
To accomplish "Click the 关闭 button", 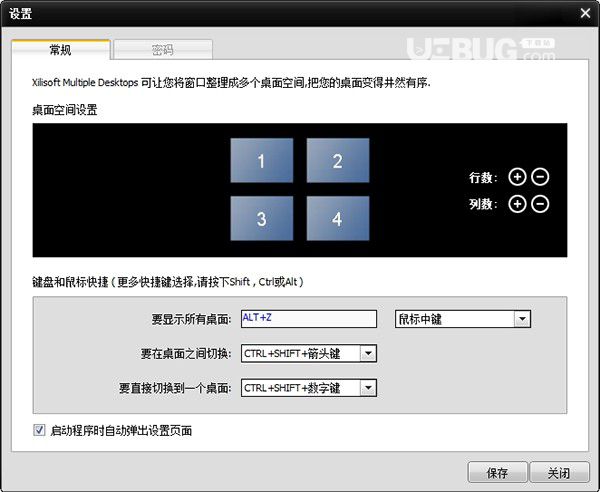I will (x=559, y=473).
